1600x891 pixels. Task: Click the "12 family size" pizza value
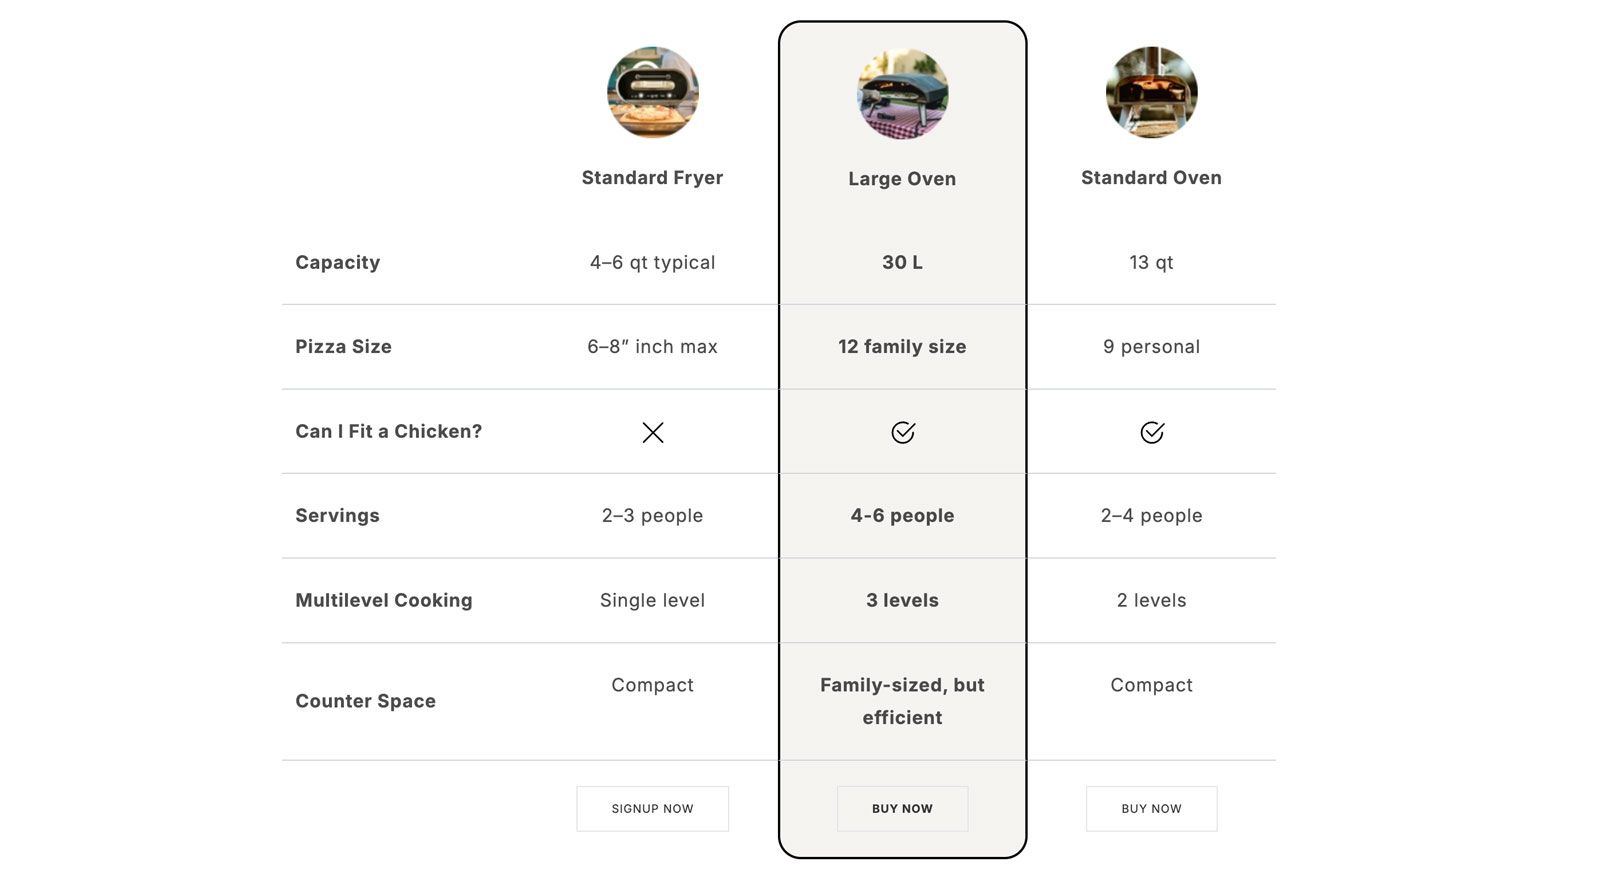902,347
